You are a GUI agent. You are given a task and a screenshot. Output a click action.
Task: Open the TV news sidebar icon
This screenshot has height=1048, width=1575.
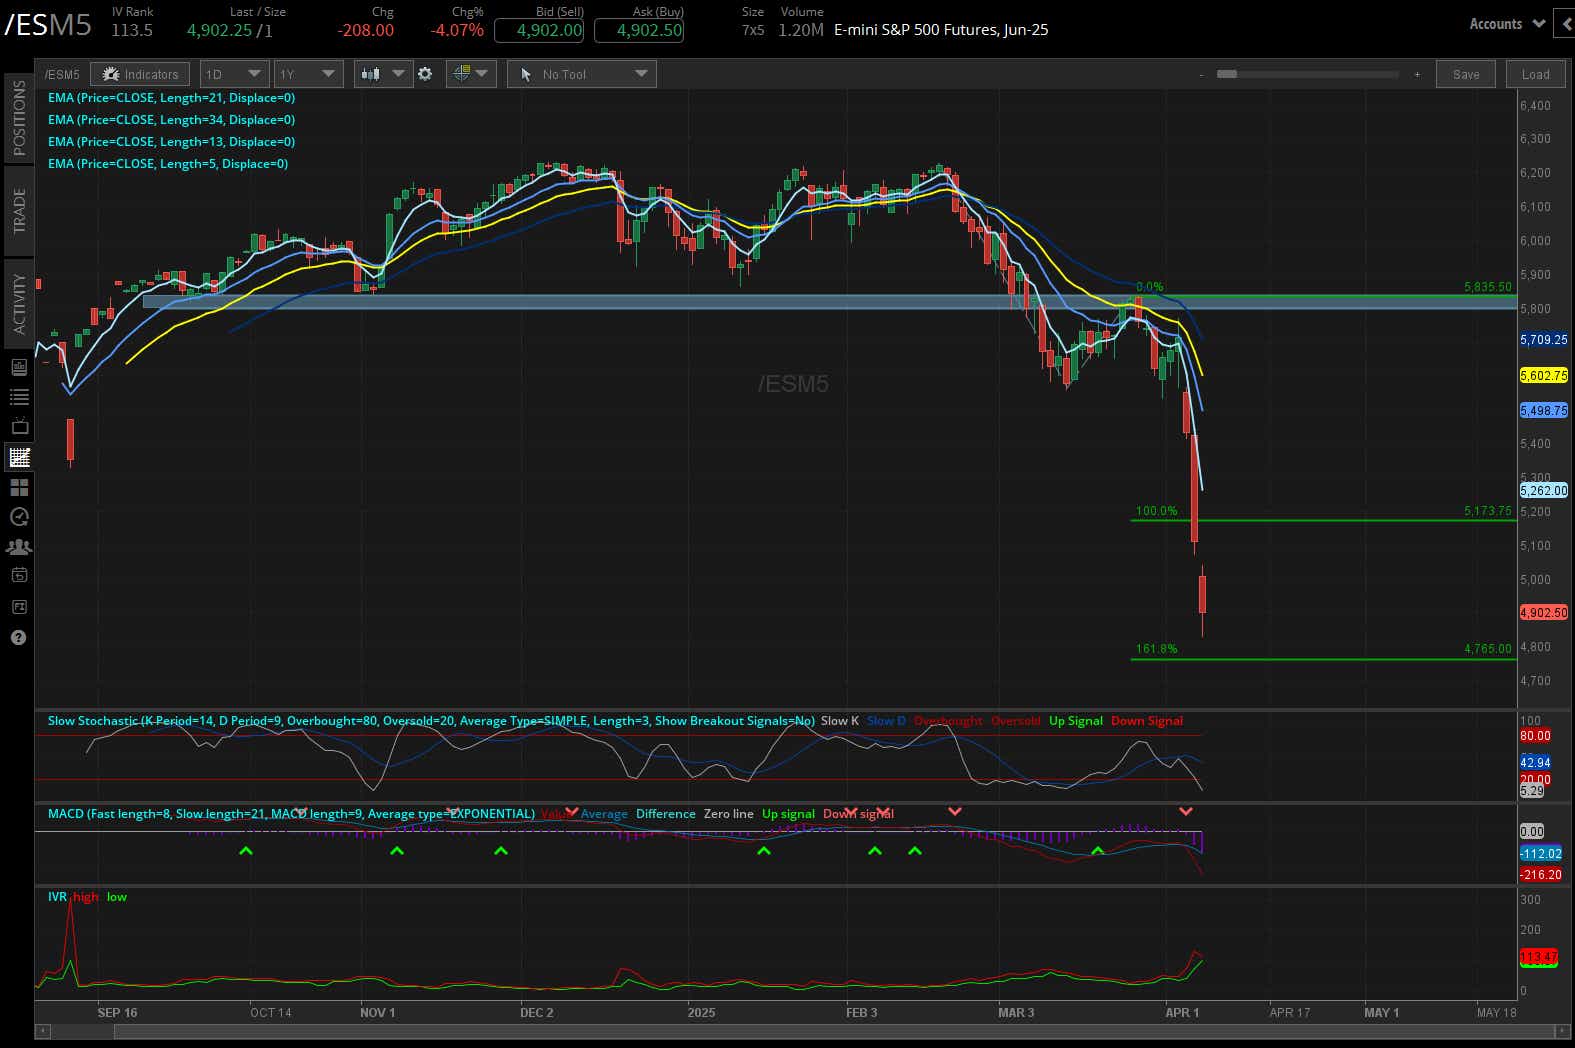[x=19, y=427]
